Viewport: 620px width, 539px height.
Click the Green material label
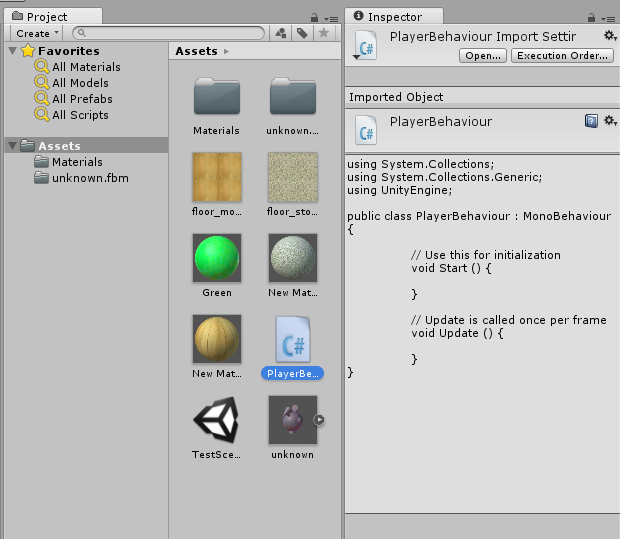pos(217,293)
